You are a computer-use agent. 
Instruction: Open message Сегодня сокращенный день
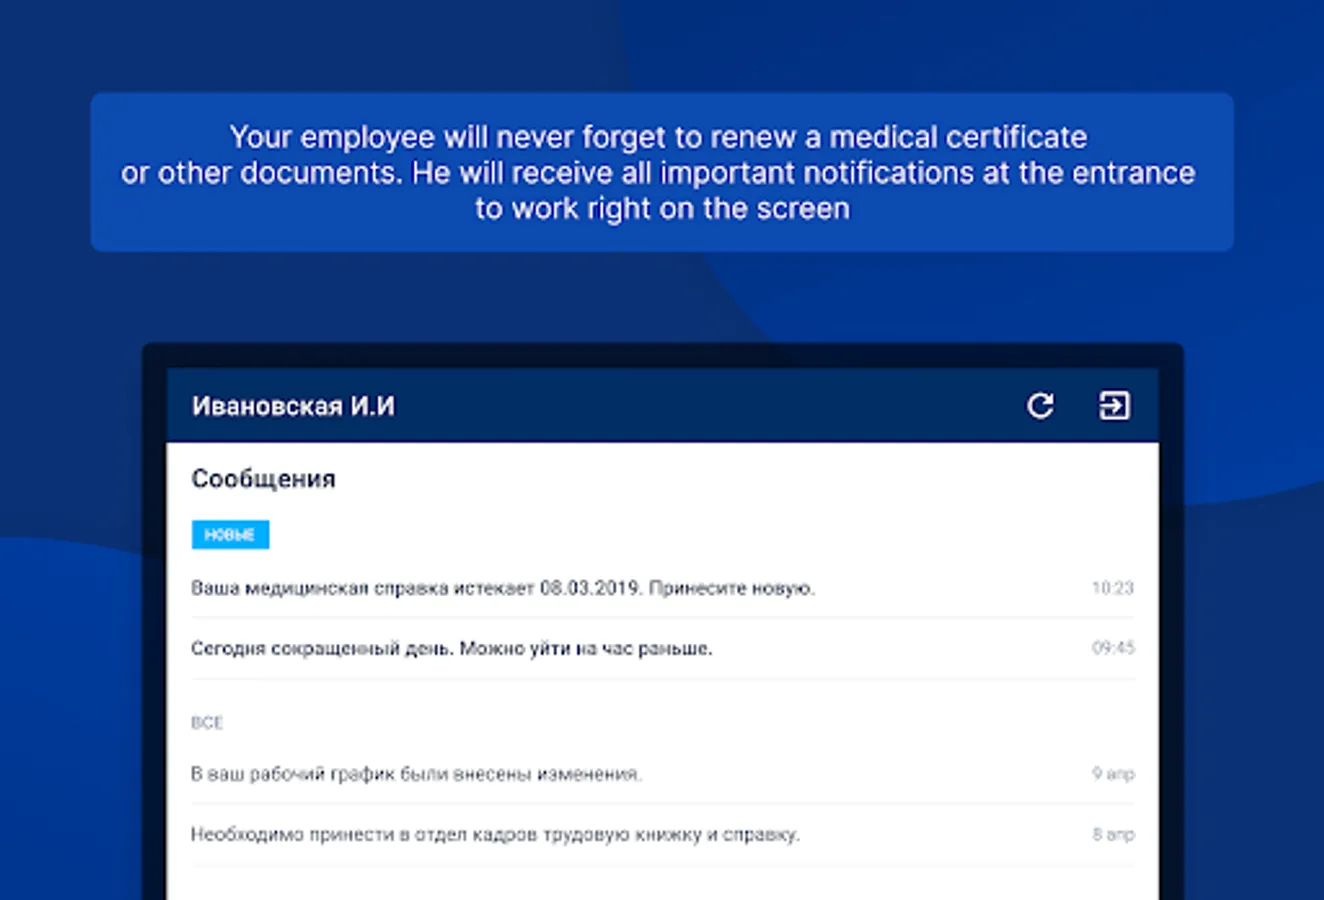(x=662, y=648)
